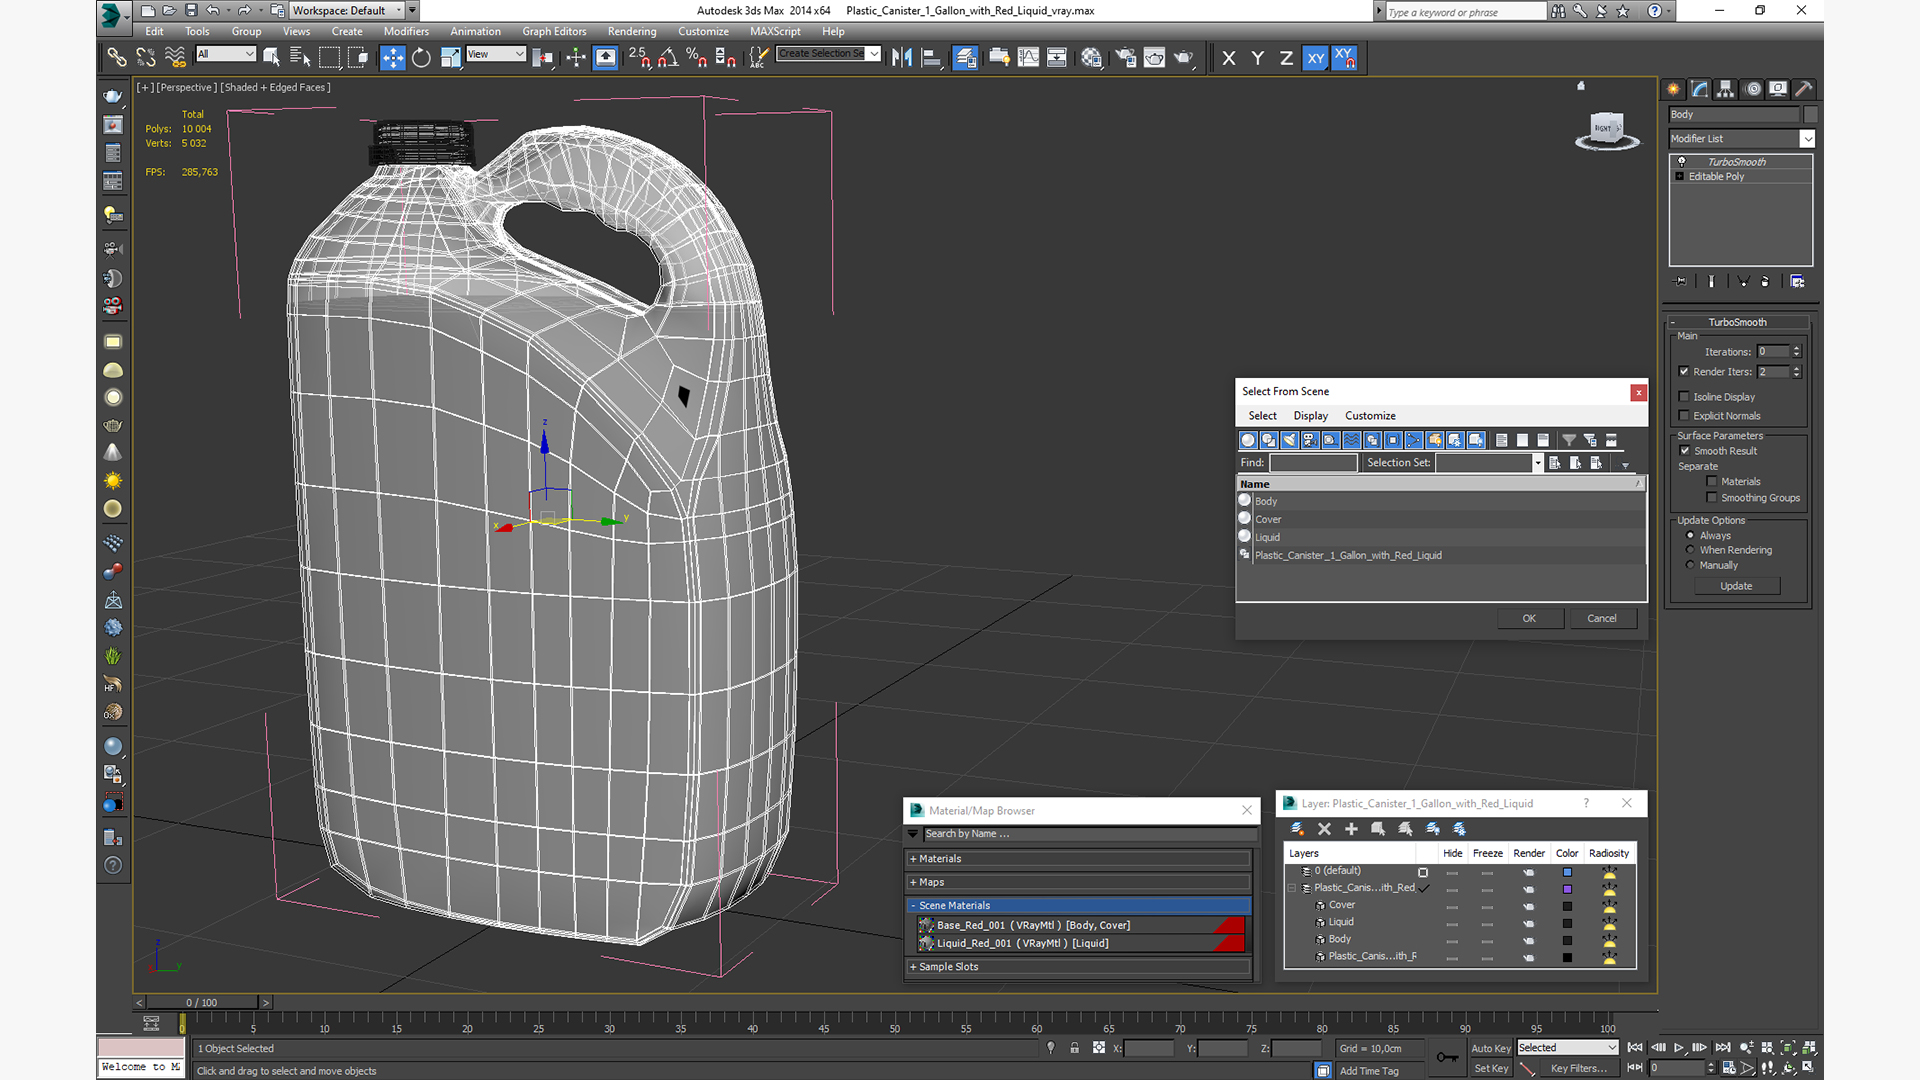Open the Hierarchy command panel tab
Viewport: 1920px width, 1080px height.
(1726, 89)
